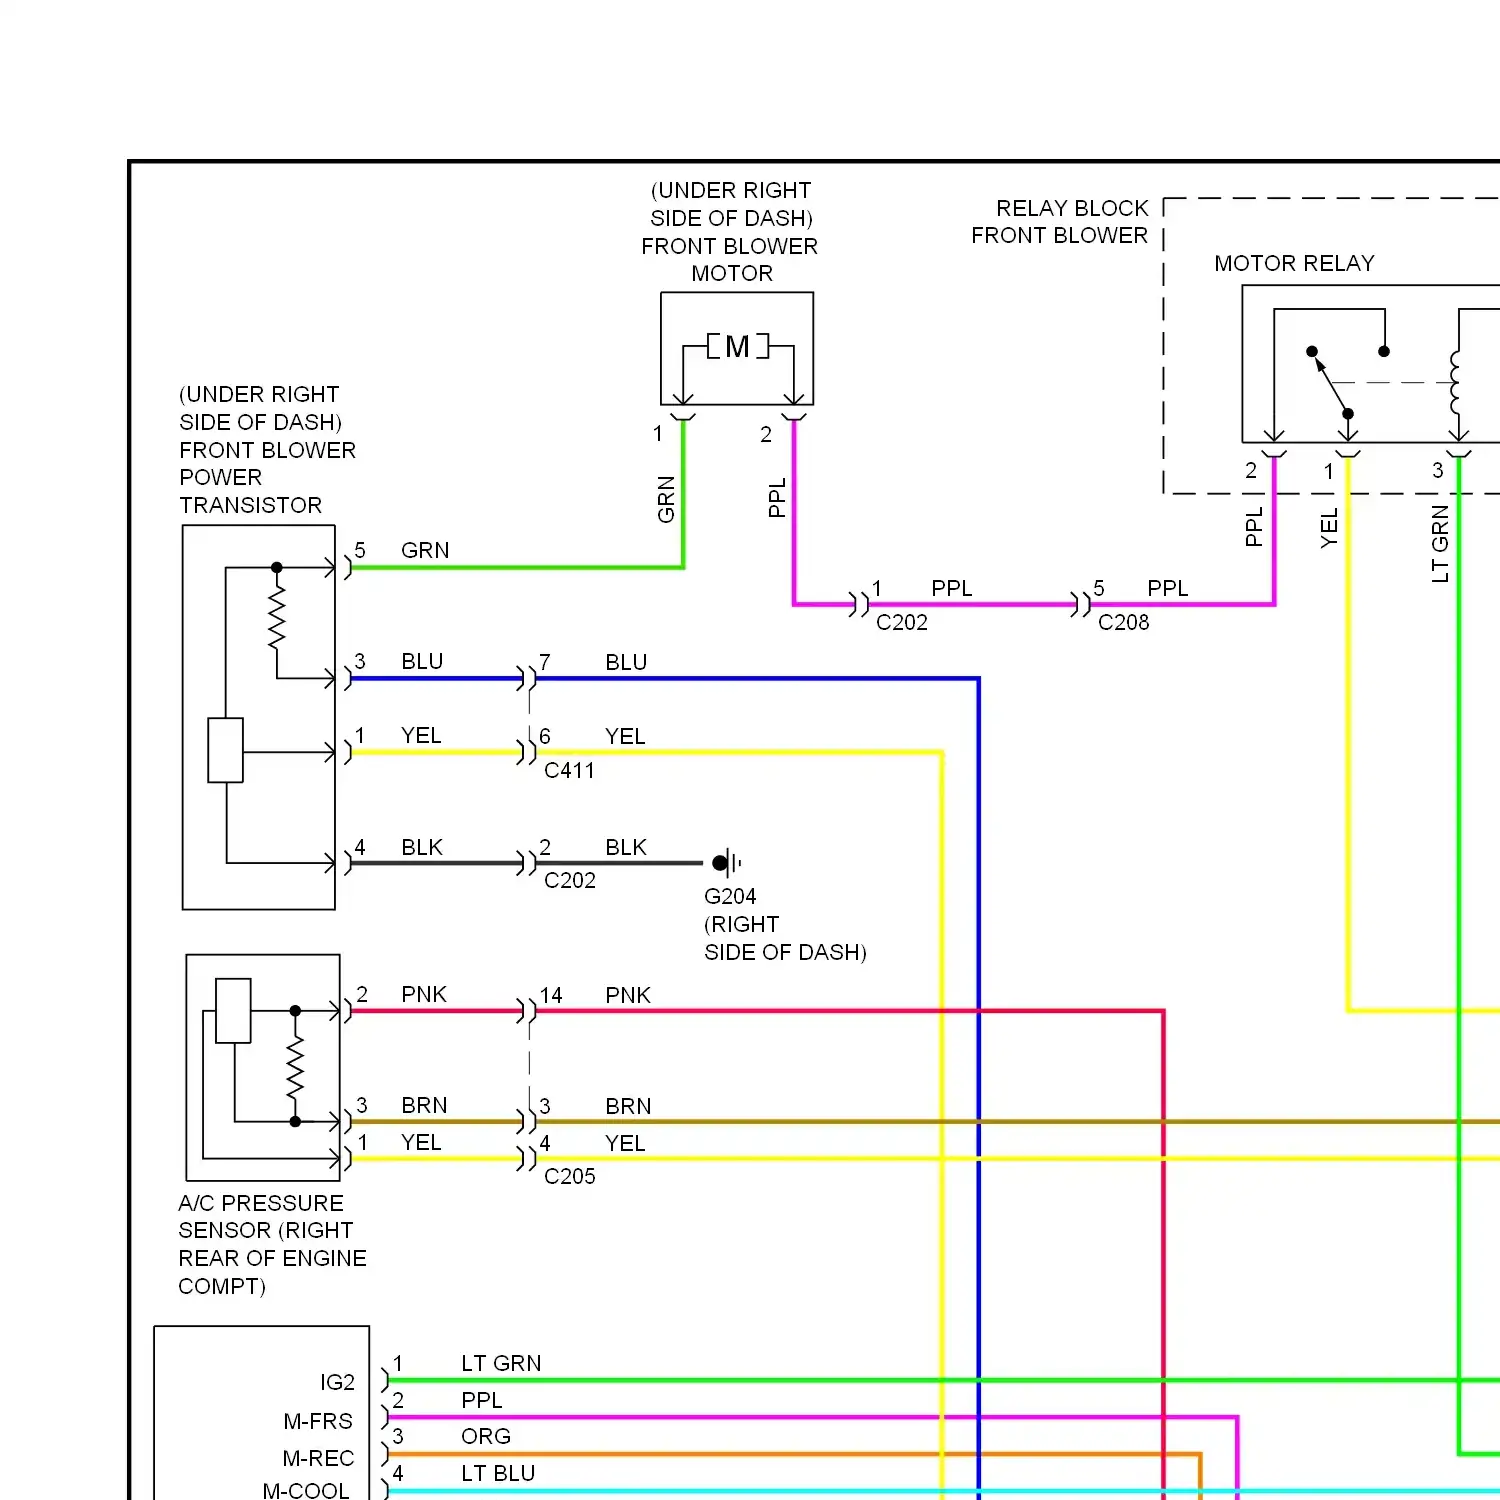Click the IG2 terminal label
This screenshot has height=1500, width=1500.
[x=338, y=1382]
